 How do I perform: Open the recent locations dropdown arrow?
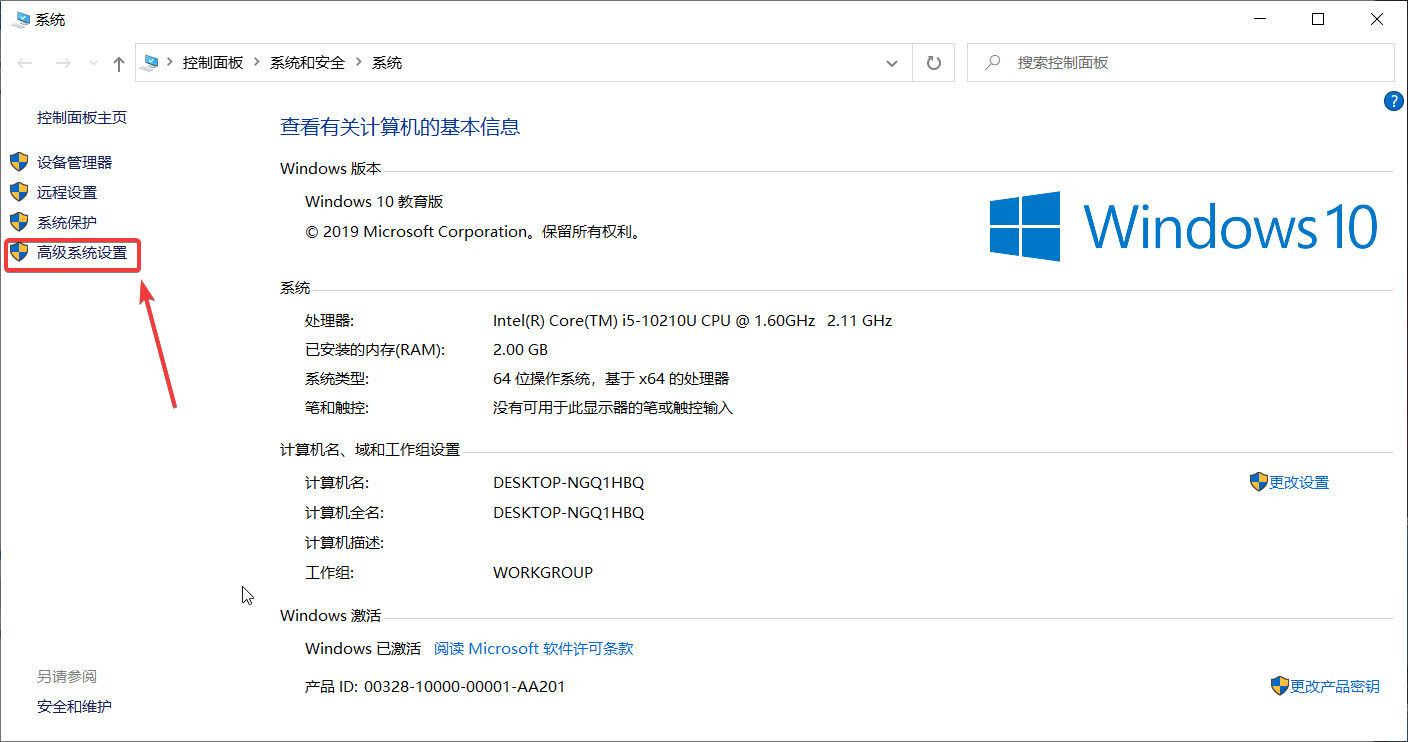click(93, 63)
